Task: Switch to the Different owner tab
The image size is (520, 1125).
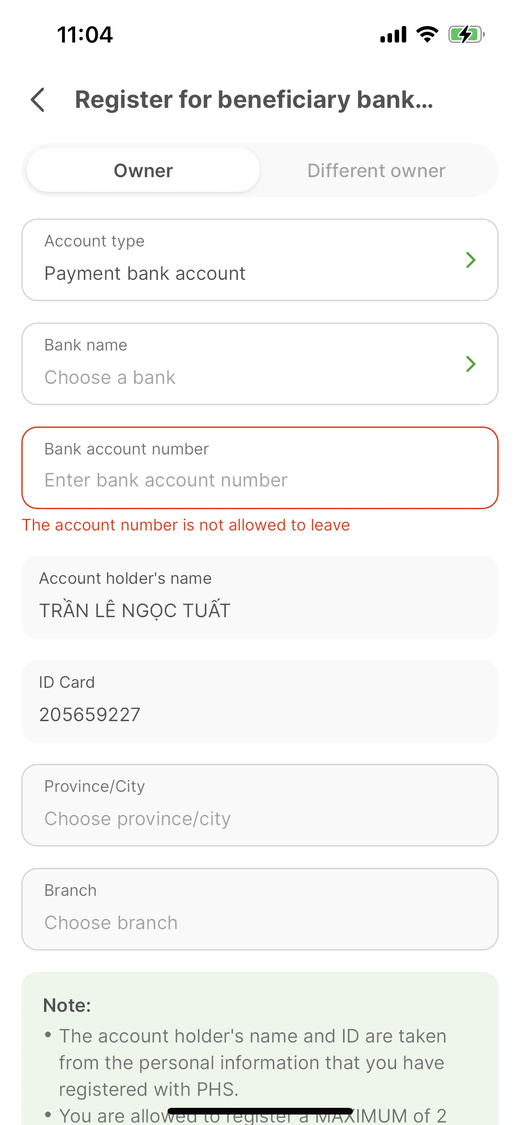Action: point(377,171)
